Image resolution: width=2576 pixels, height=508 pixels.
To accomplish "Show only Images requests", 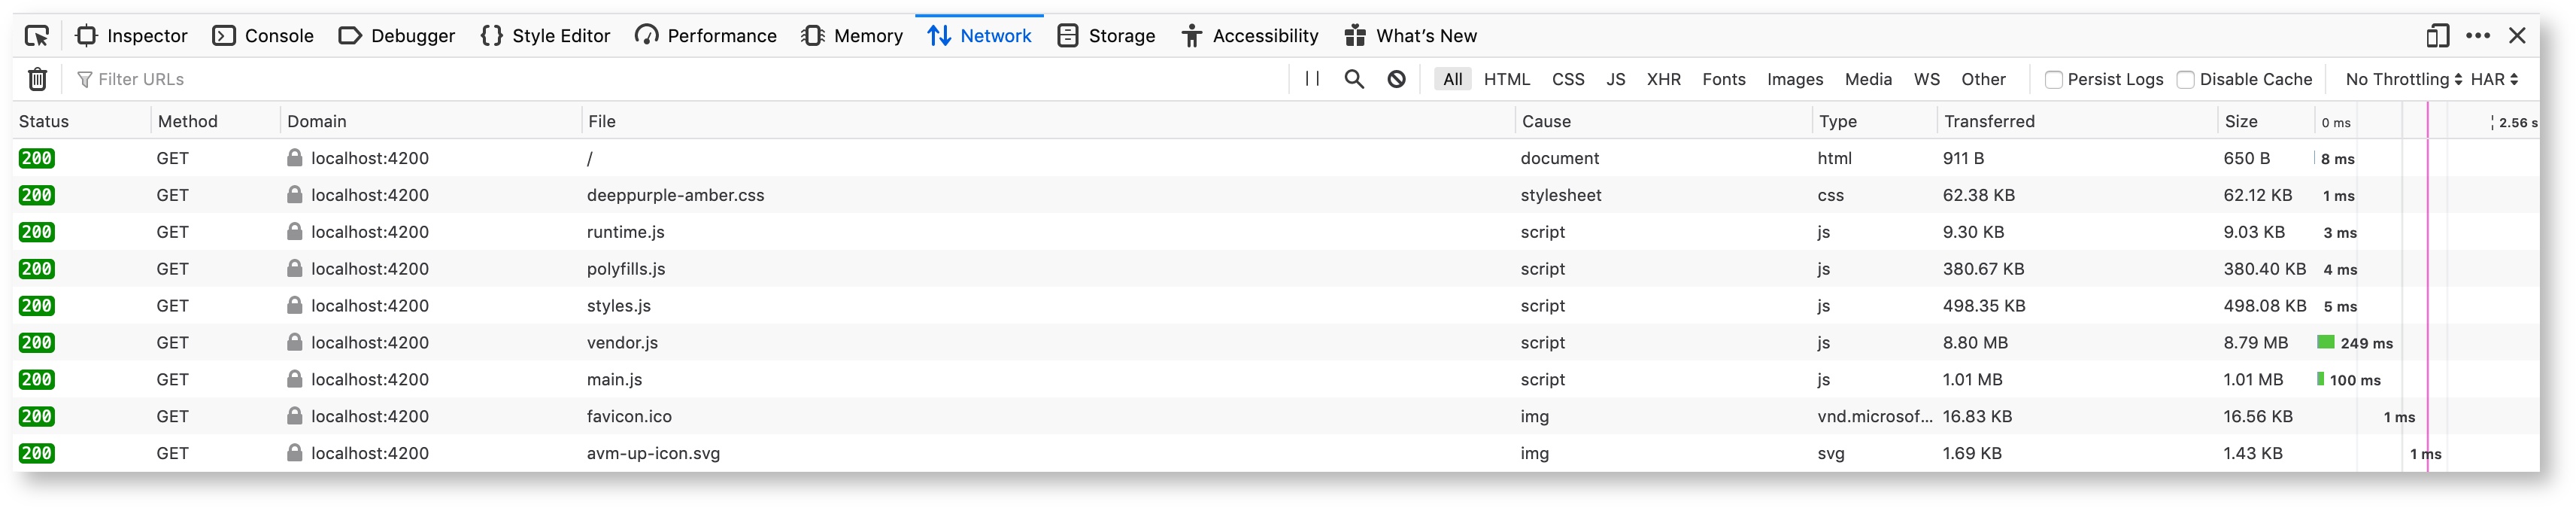I will click(x=1794, y=79).
